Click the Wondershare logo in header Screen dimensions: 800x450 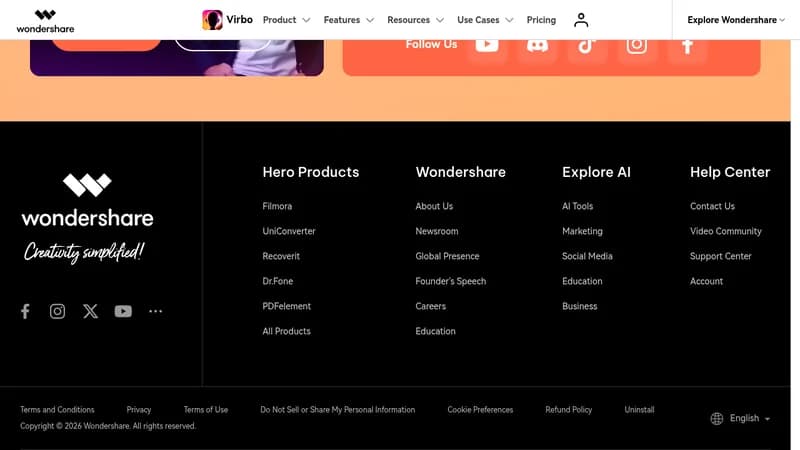coord(45,21)
